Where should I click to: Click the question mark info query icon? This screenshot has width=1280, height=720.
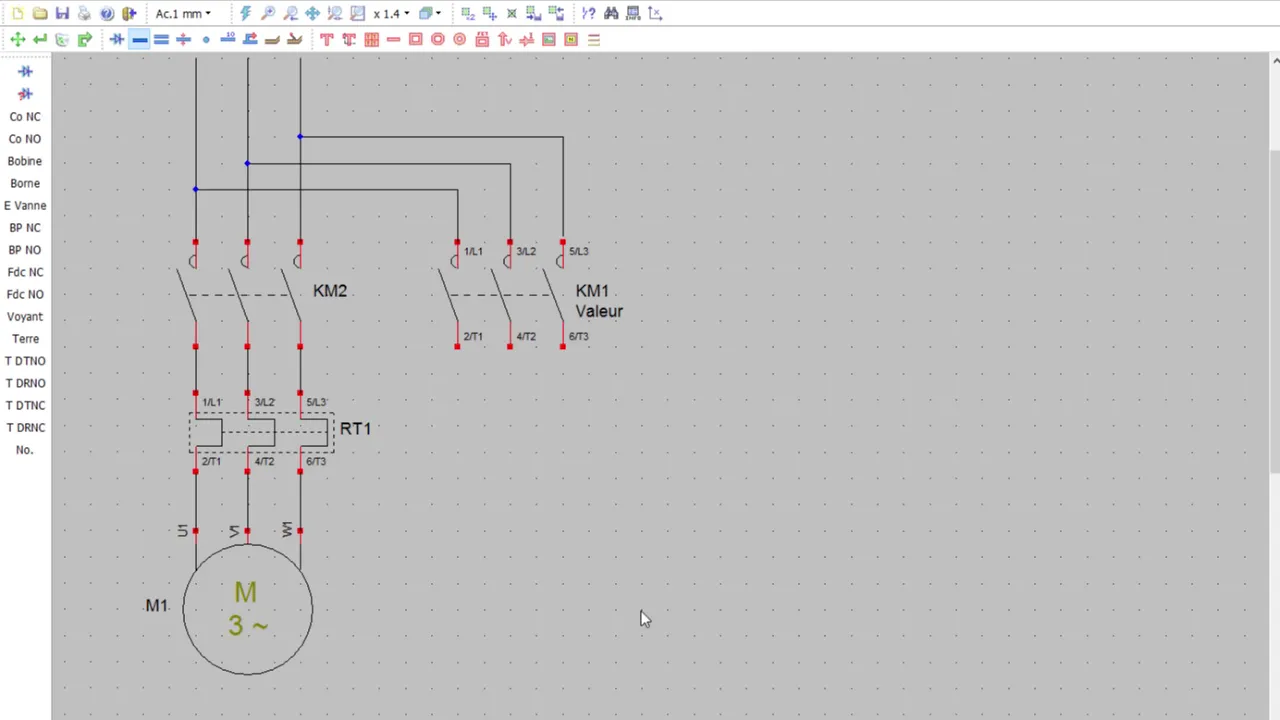tap(589, 13)
